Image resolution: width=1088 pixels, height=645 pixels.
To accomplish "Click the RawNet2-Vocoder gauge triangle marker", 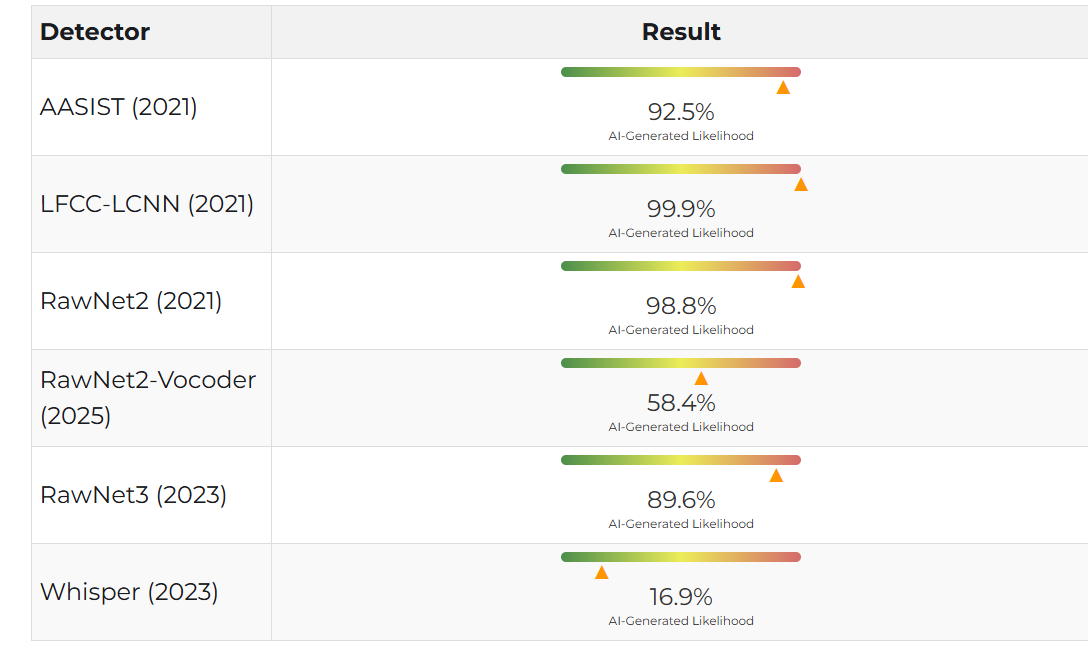I will [x=701, y=379].
